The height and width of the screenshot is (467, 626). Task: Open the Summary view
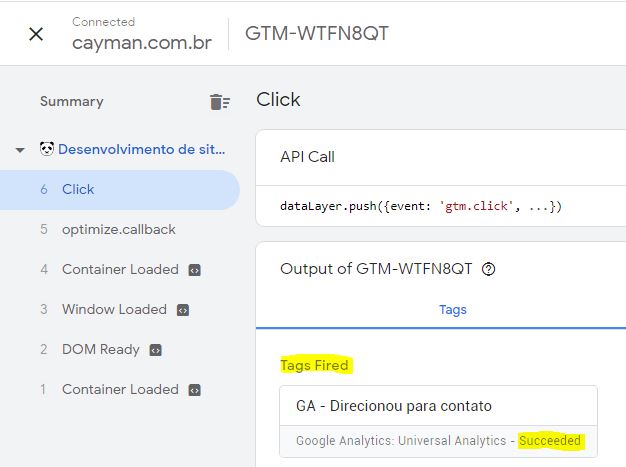coord(72,101)
